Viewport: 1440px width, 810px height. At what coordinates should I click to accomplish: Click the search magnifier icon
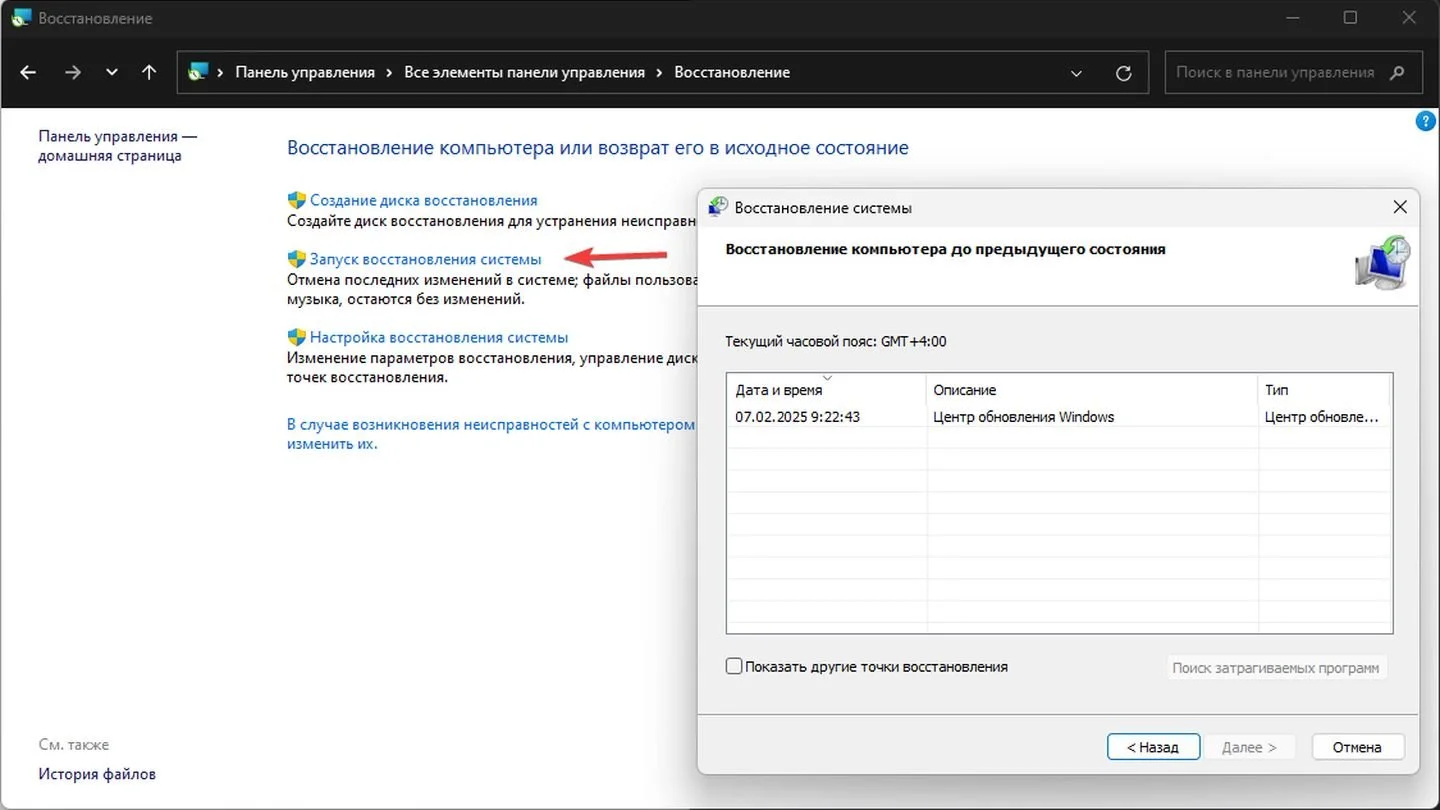tap(1398, 72)
